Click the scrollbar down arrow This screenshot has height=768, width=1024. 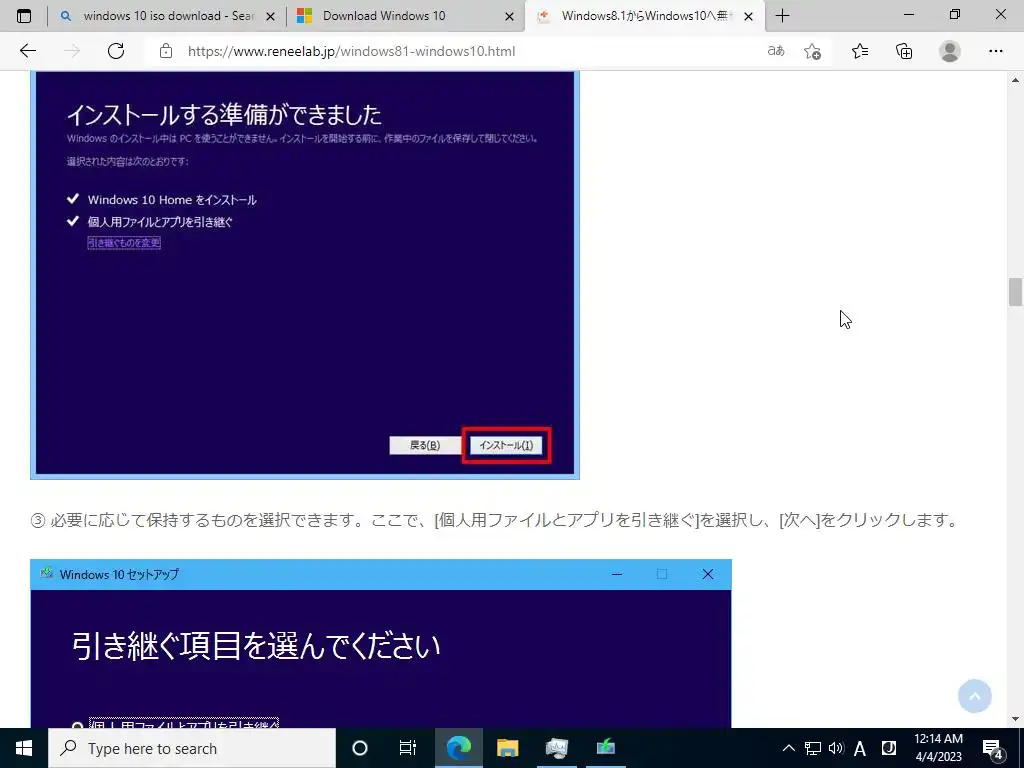tap(1015, 719)
